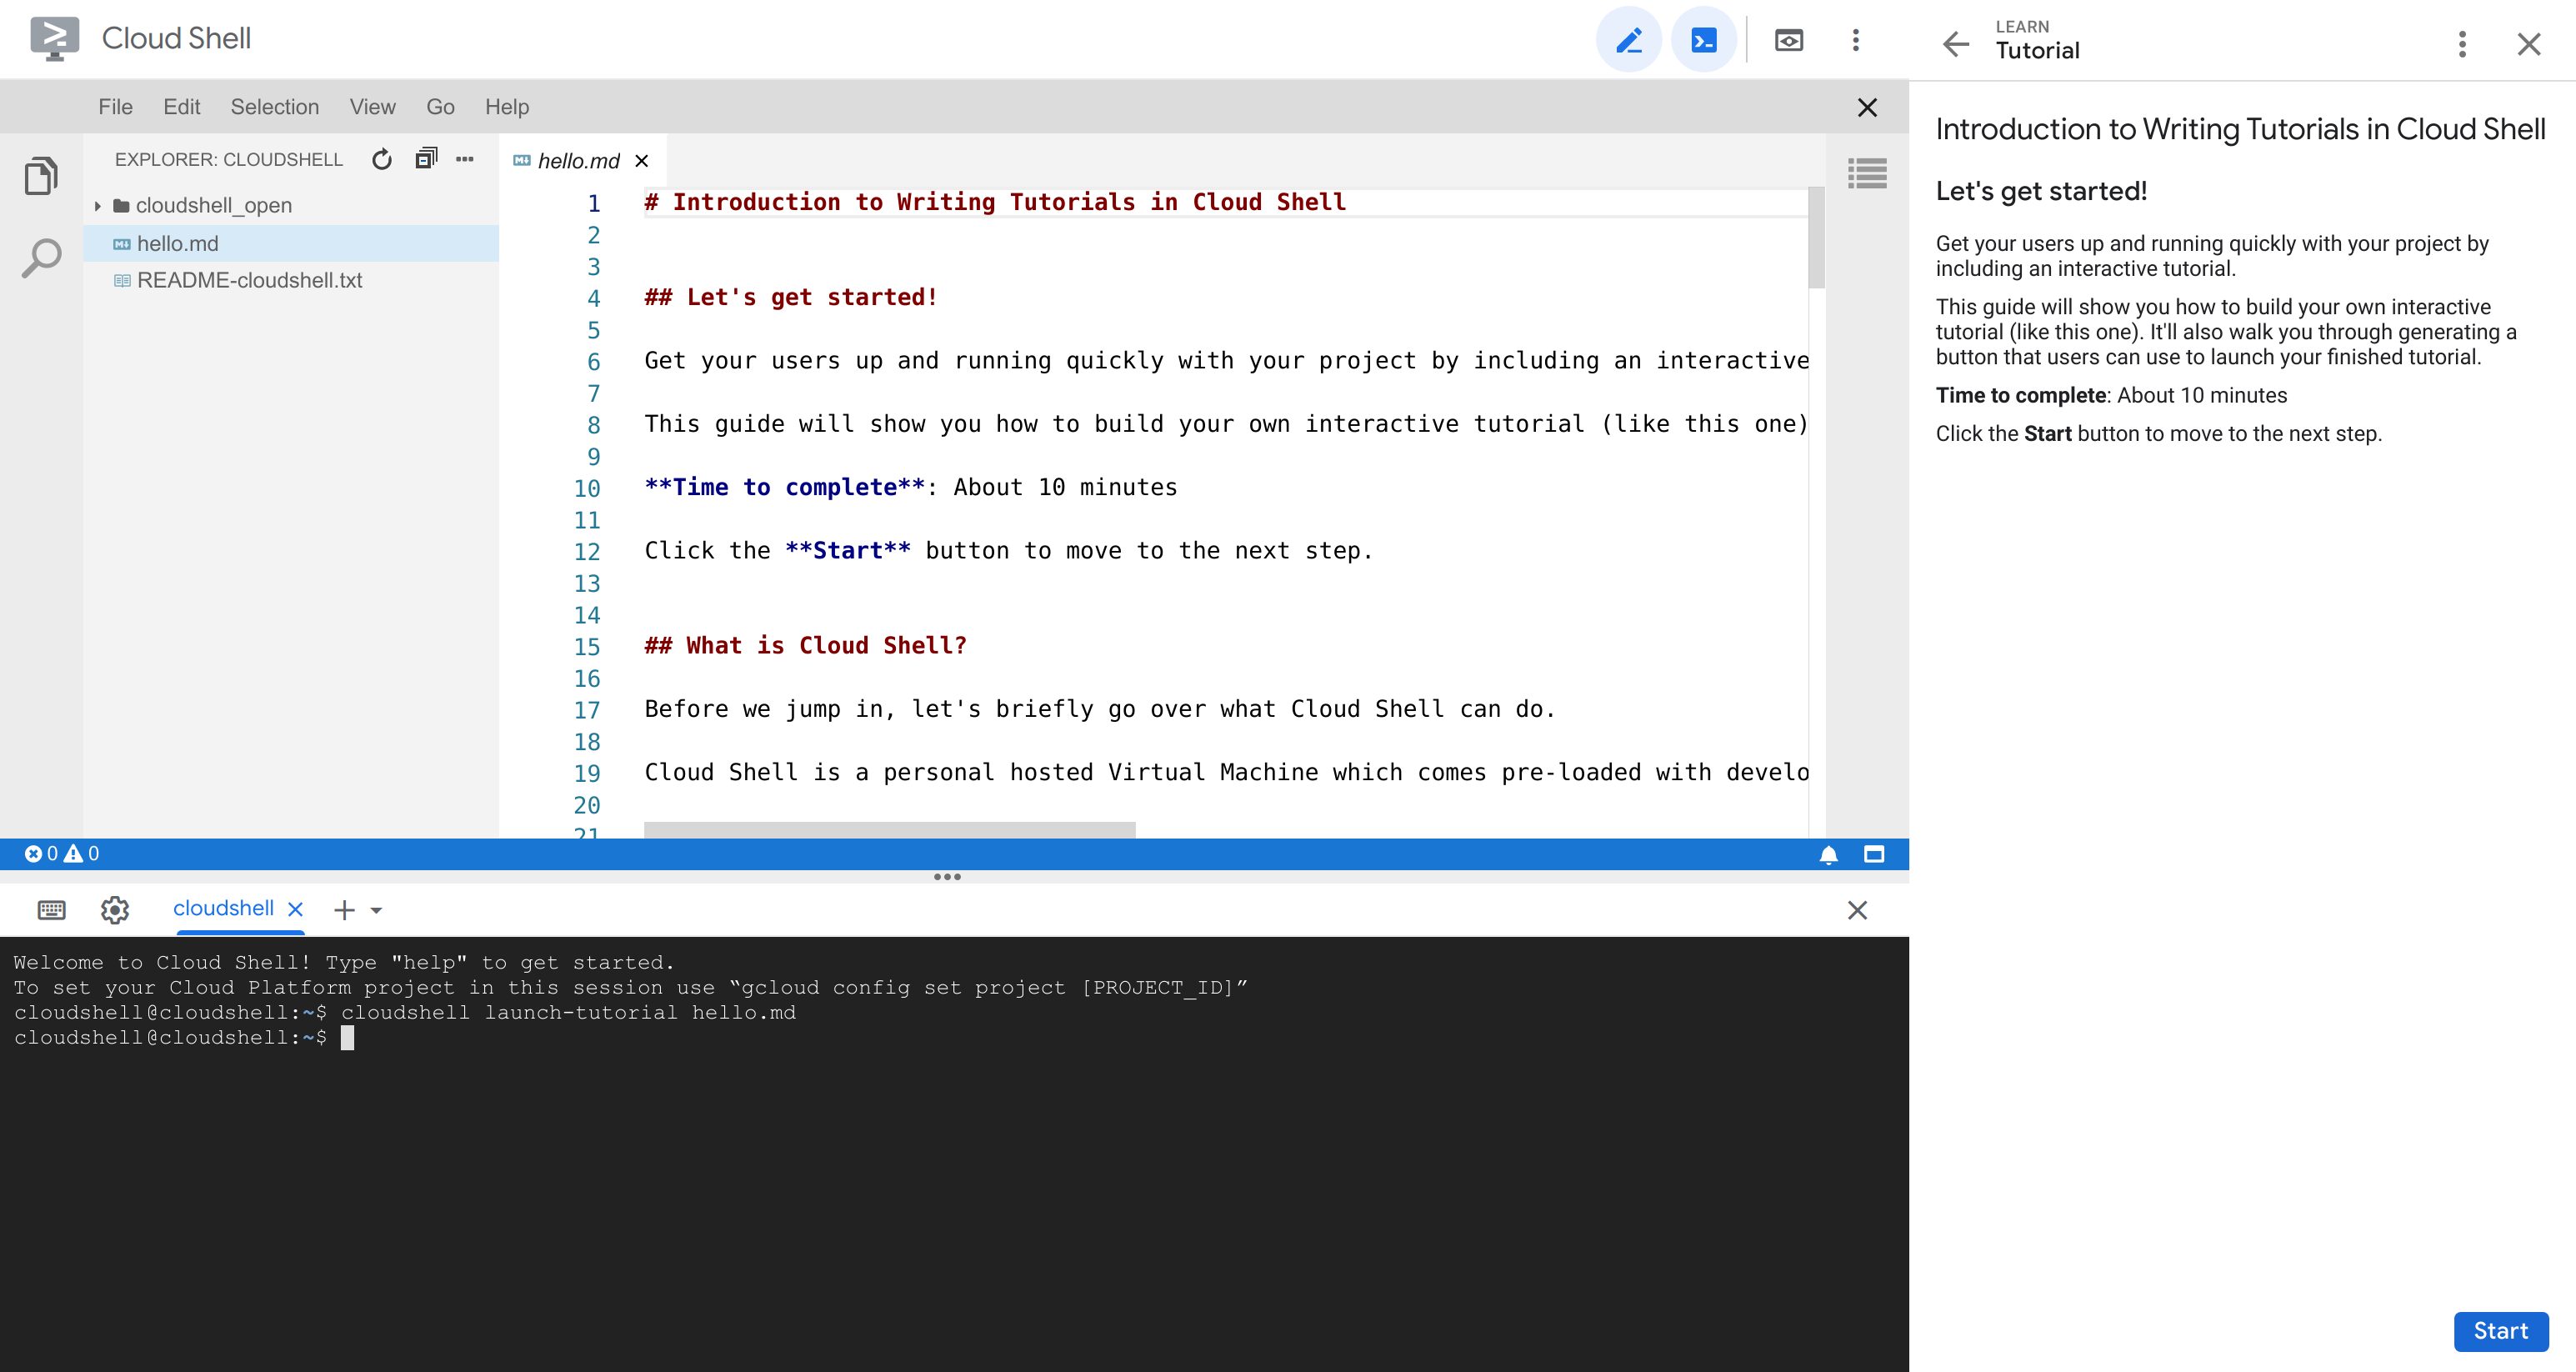Drag the editor/terminal resize scrollbar handle
The height and width of the screenshot is (1372, 2576).
(948, 878)
